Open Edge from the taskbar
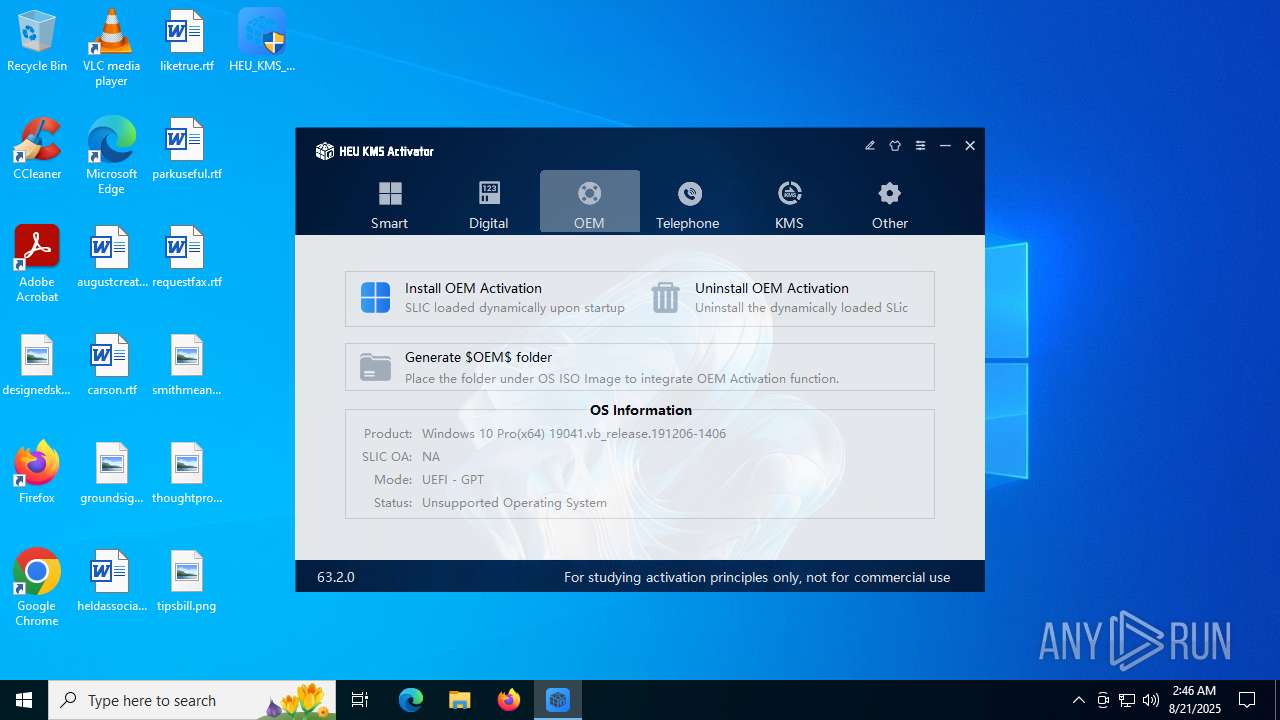Screen dimensions: 1280x720 click(411, 700)
